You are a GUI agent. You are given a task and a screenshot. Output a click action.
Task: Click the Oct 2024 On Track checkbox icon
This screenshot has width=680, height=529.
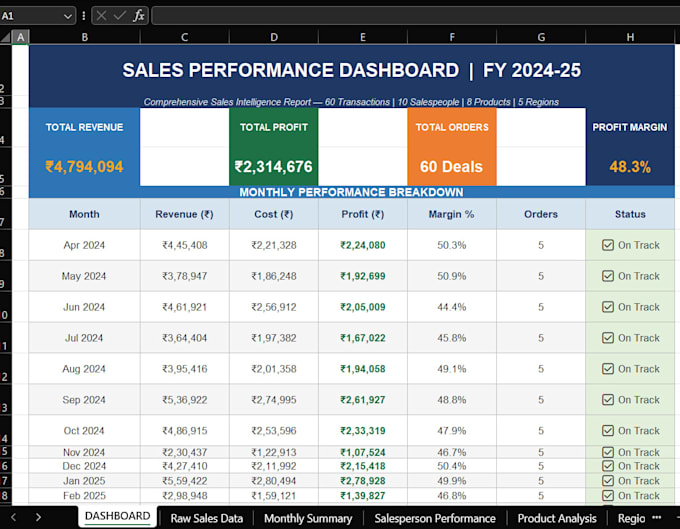click(x=608, y=431)
